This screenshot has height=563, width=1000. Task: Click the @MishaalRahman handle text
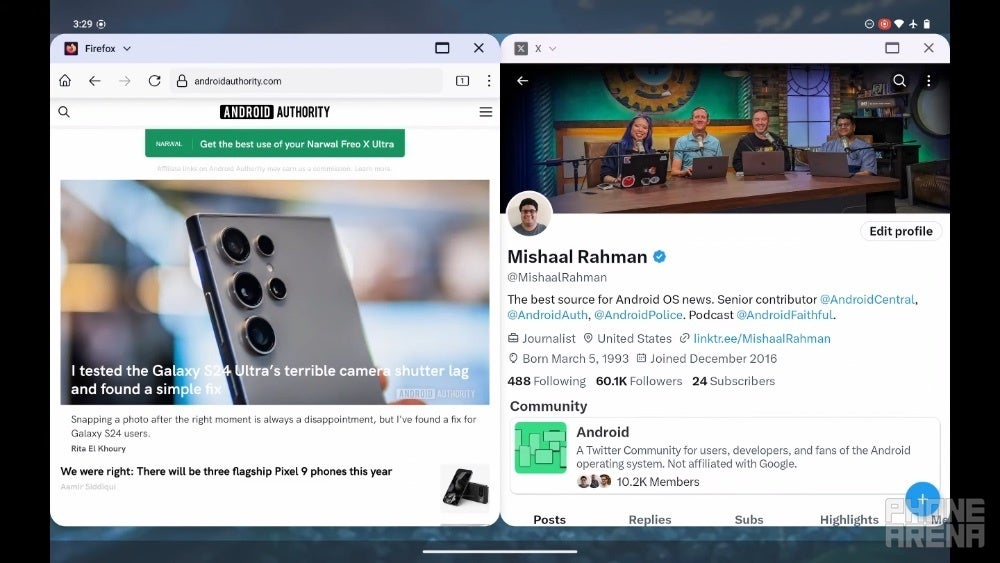point(557,277)
